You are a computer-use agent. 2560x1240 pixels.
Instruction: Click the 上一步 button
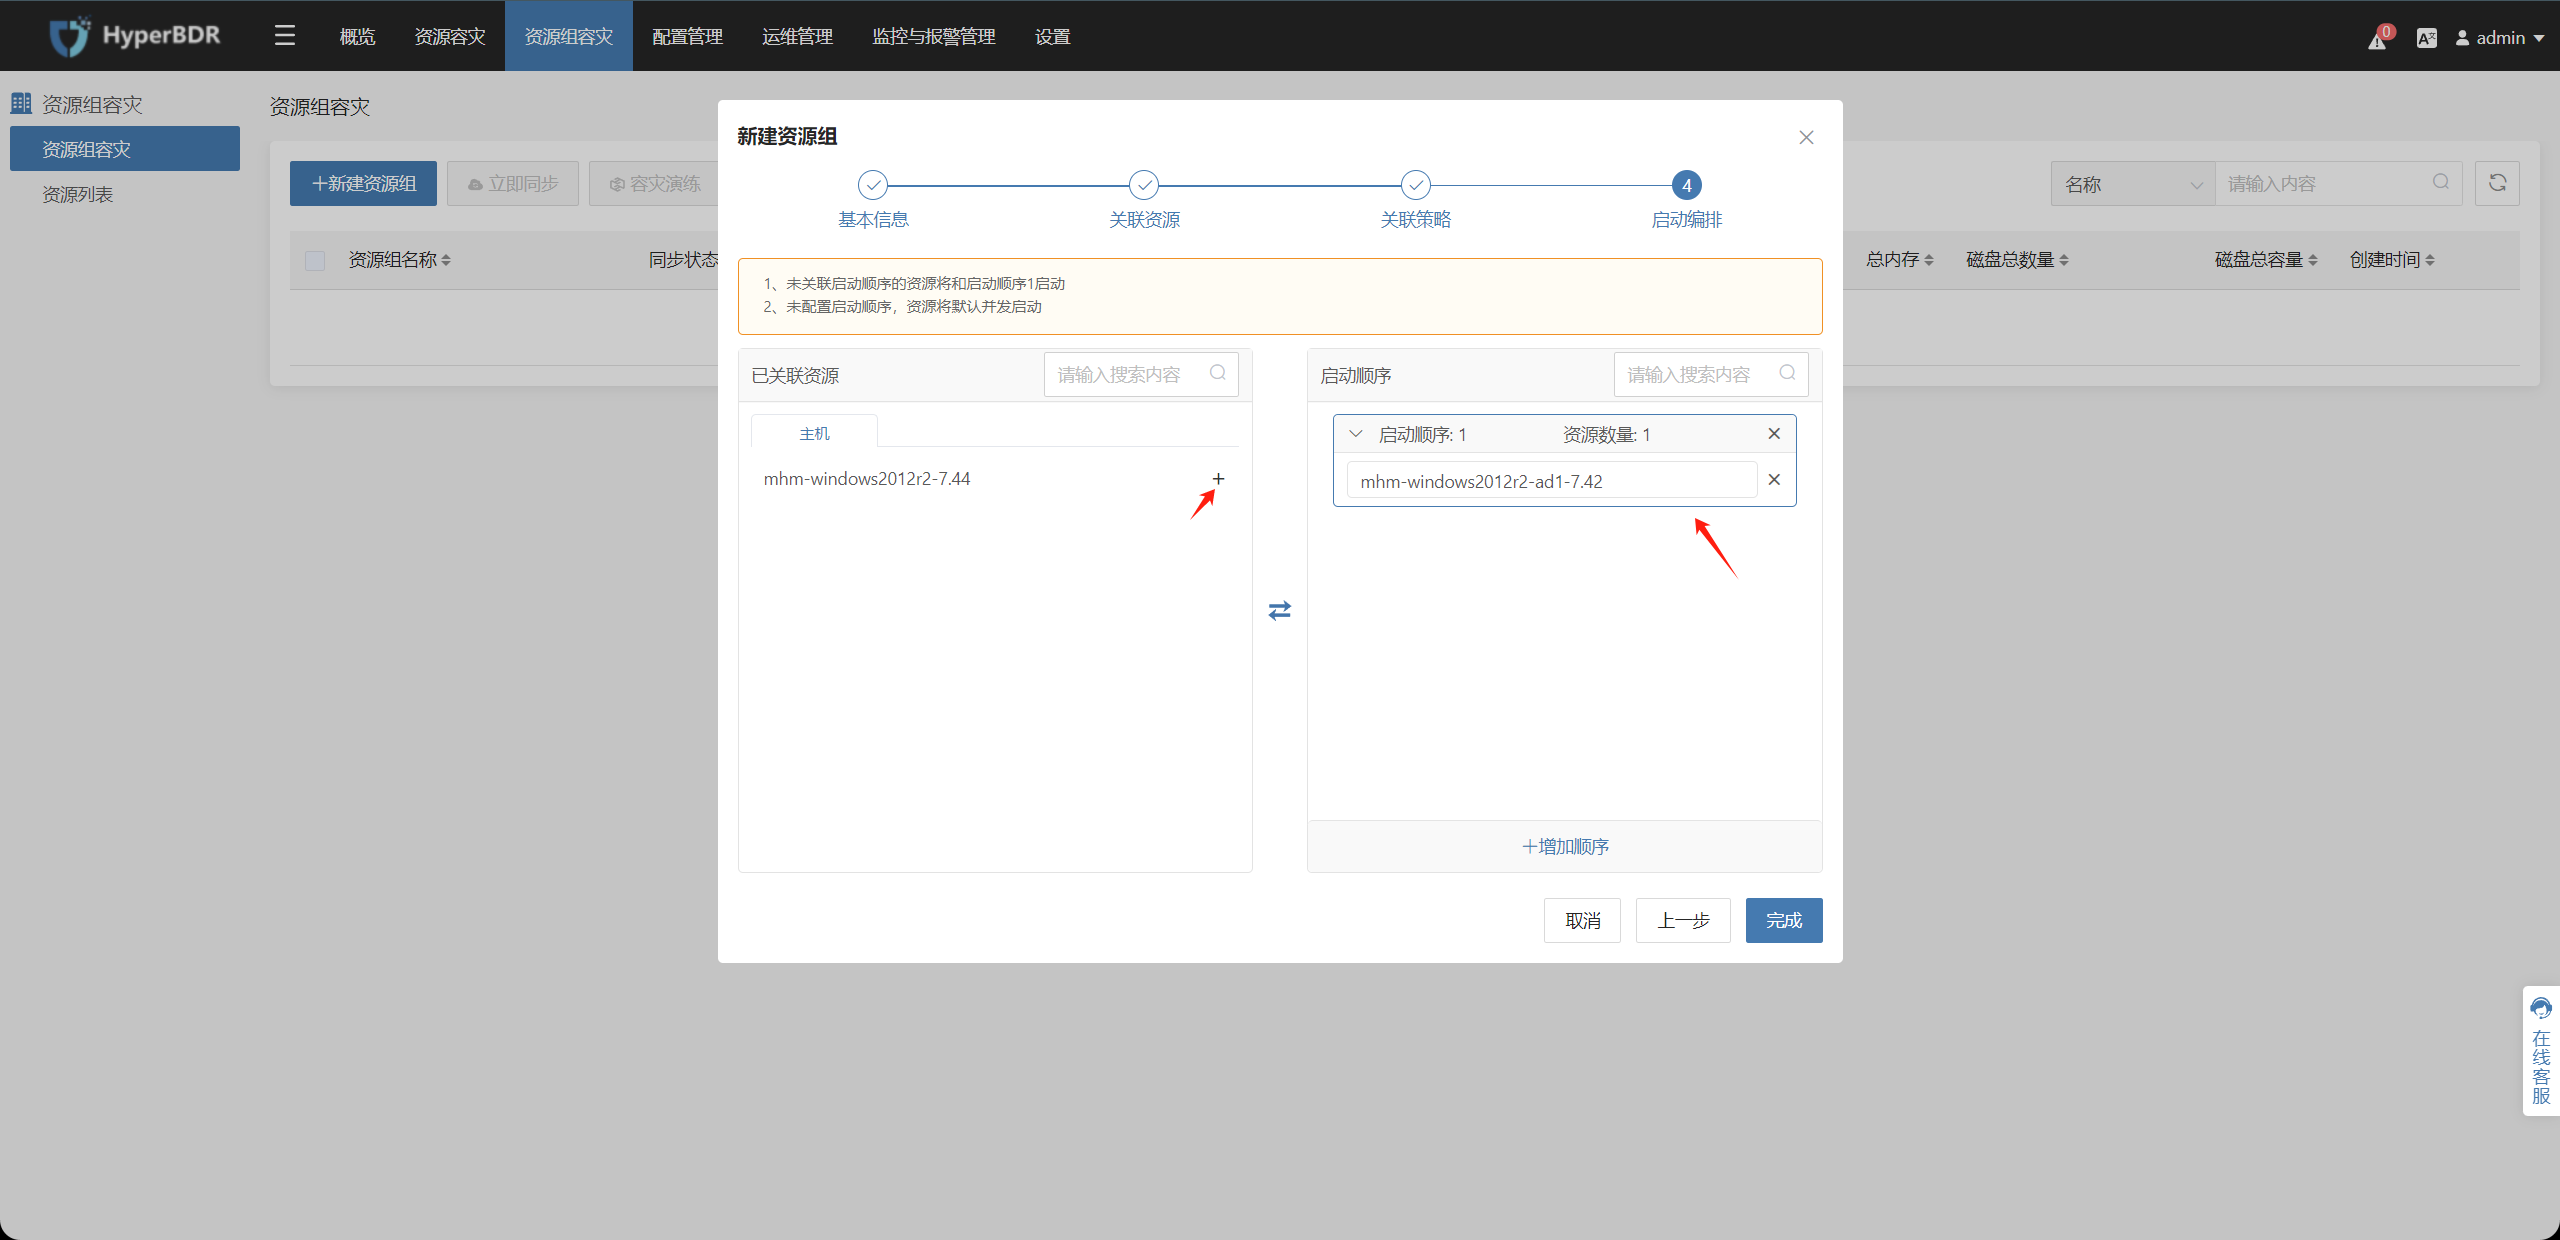click(1683, 920)
